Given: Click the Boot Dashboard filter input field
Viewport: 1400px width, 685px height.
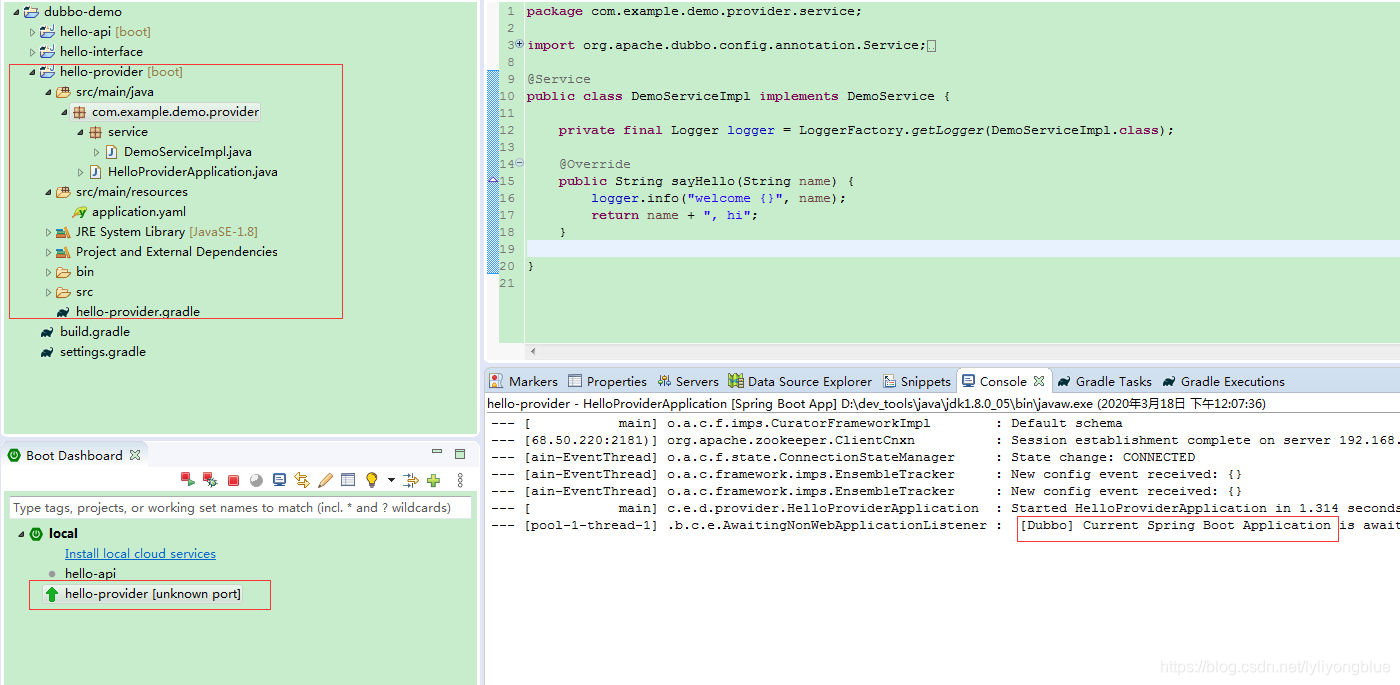Looking at the screenshot, I should (240, 508).
